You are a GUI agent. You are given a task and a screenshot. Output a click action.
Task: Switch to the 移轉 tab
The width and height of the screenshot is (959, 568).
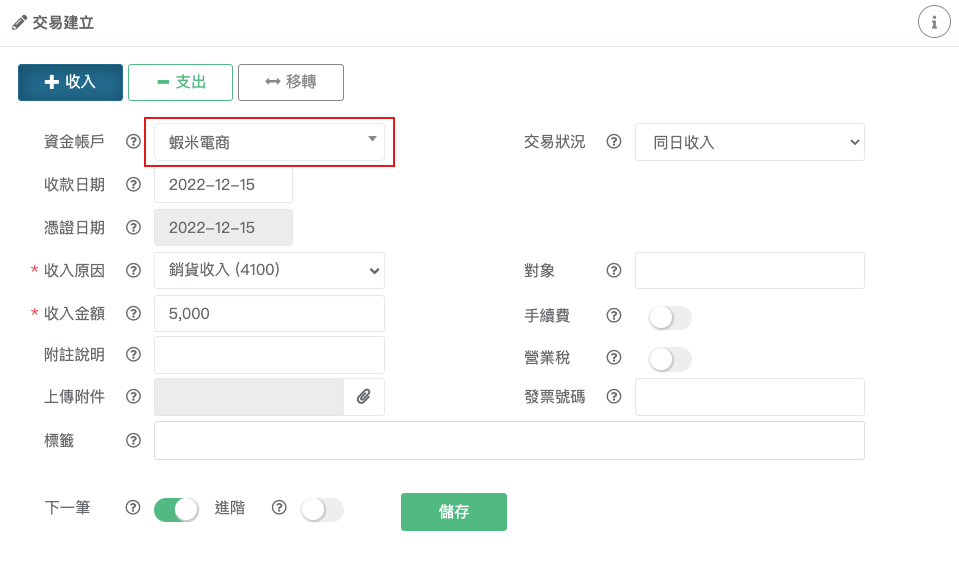291,82
